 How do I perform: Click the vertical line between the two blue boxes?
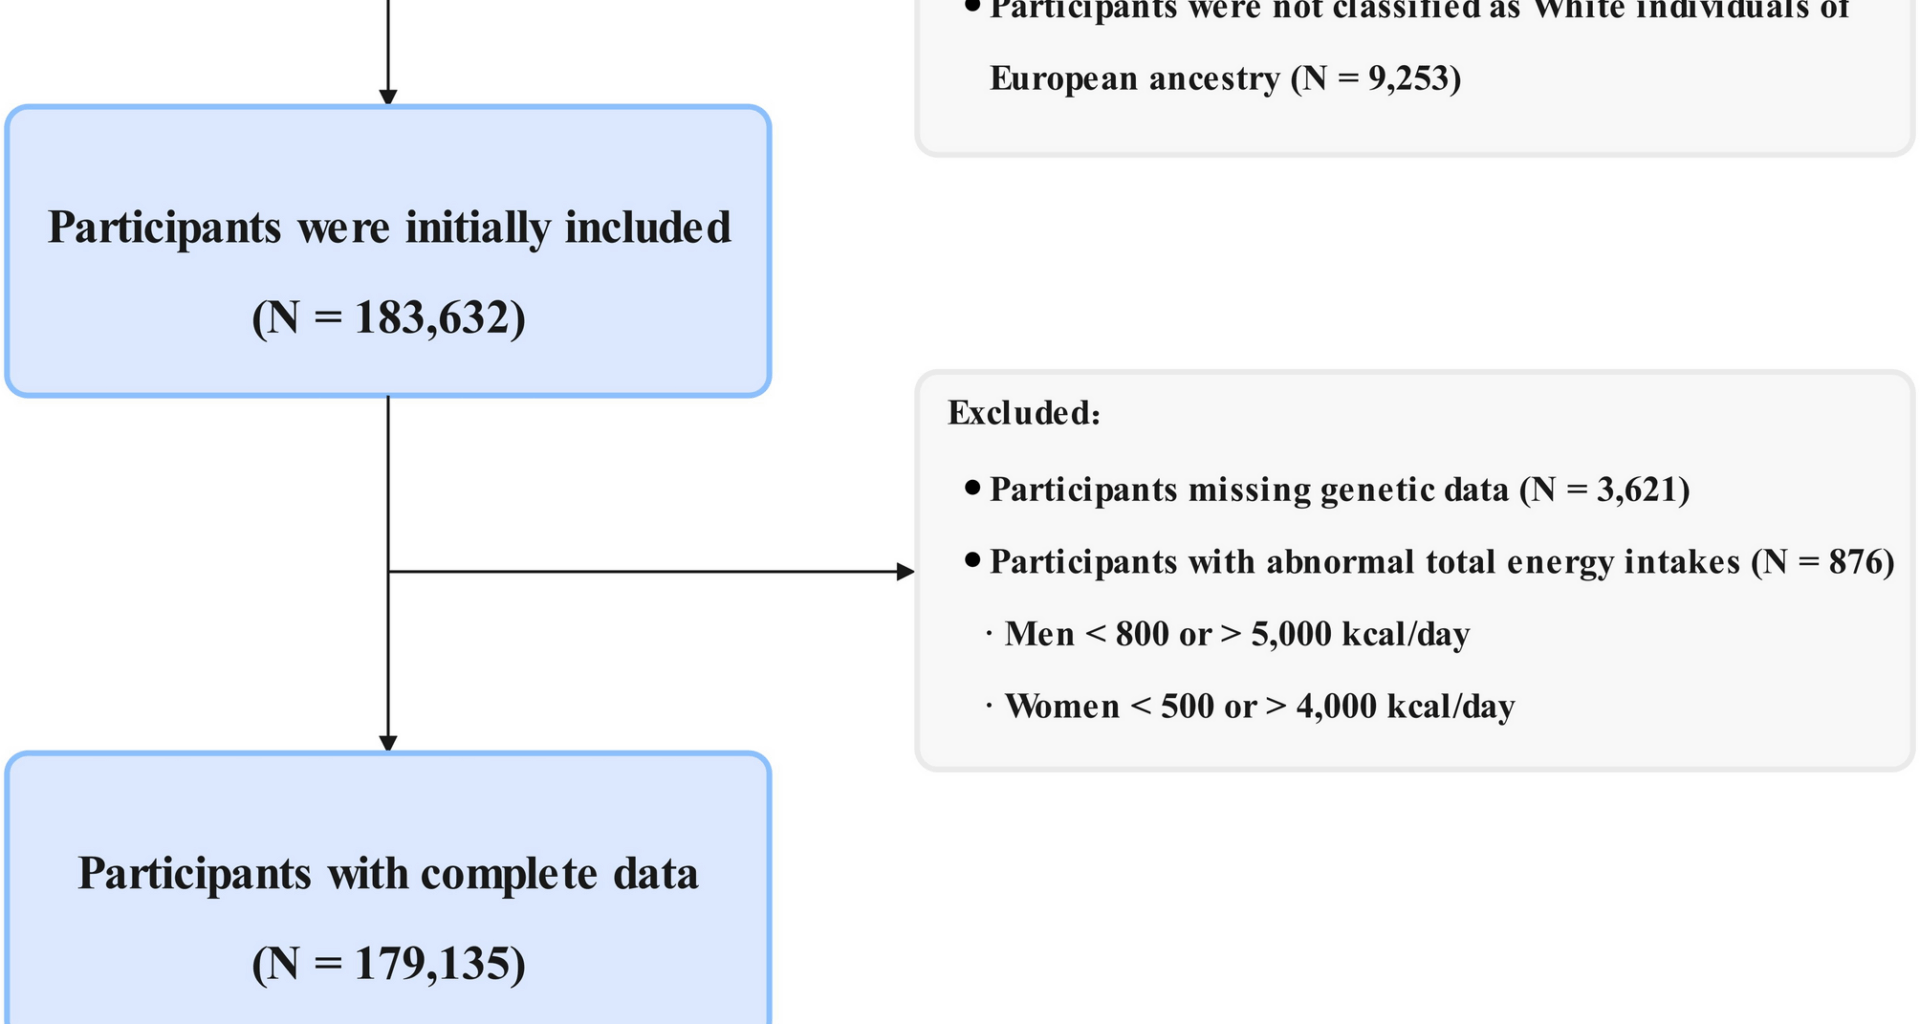(x=388, y=480)
